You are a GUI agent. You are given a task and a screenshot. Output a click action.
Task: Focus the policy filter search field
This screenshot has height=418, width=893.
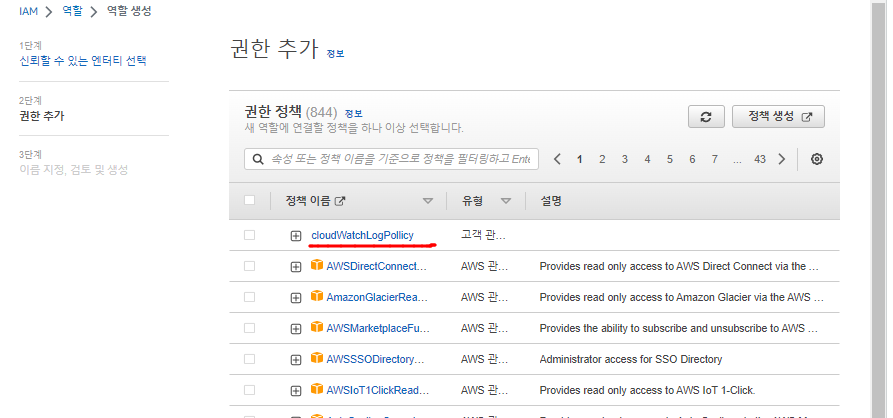391,159
